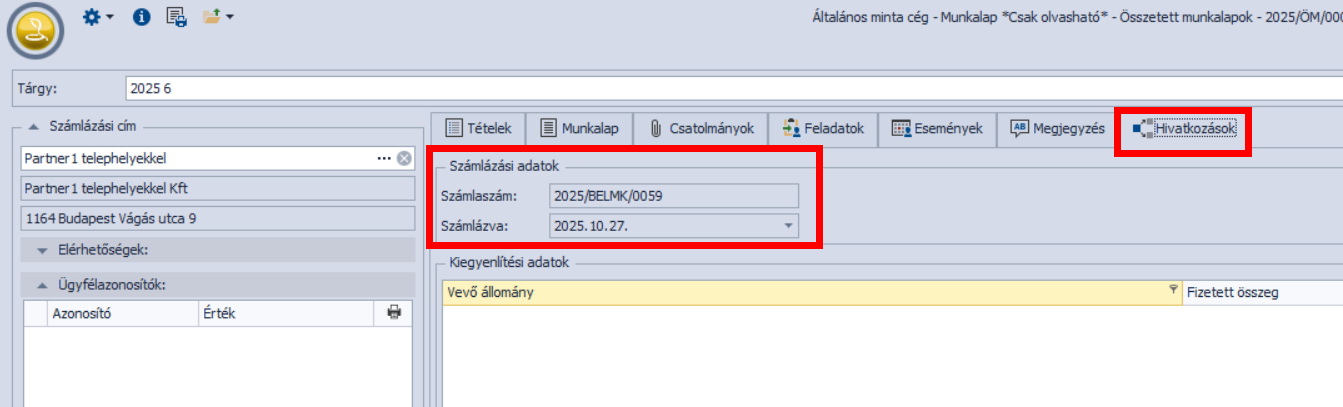
Task: Click into the Tárgy text field
Action: click(x=700, y=88)
